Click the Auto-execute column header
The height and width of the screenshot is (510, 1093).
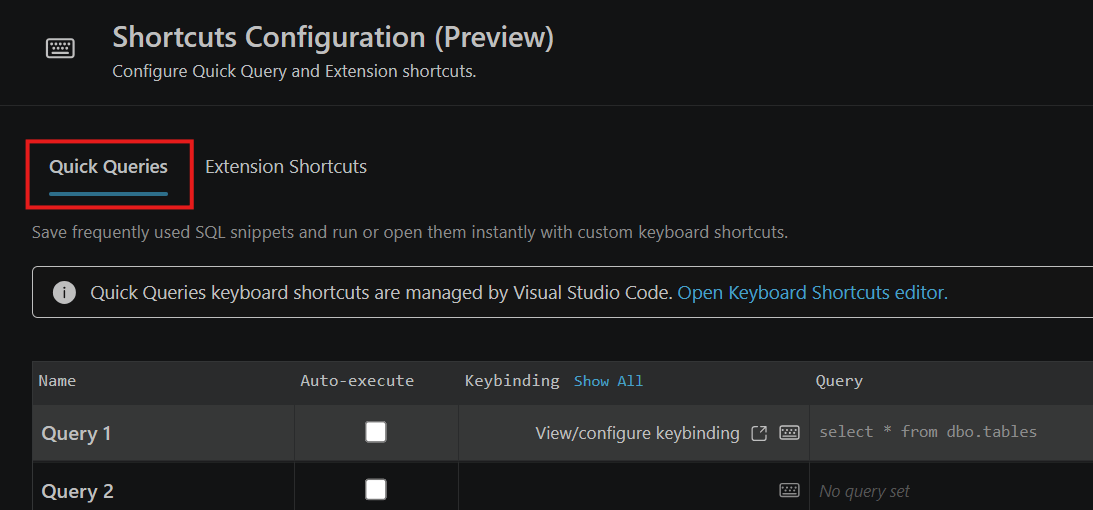tap(357, 381)
